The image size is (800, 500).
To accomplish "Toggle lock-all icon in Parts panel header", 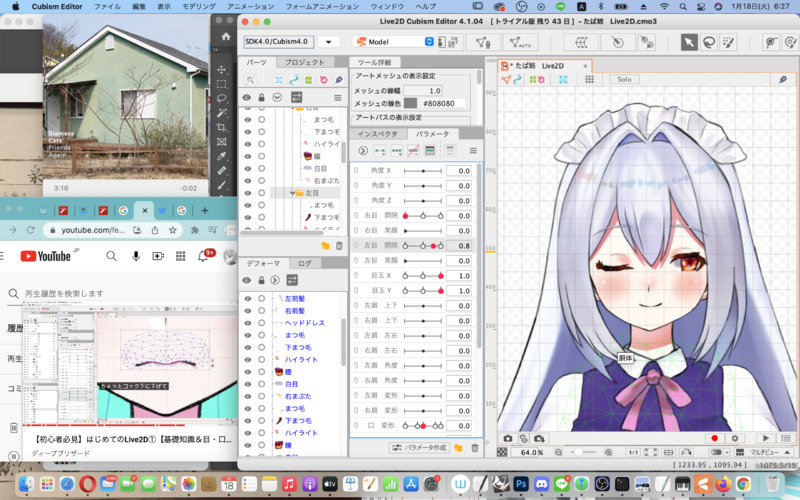I will coord(261,97).
